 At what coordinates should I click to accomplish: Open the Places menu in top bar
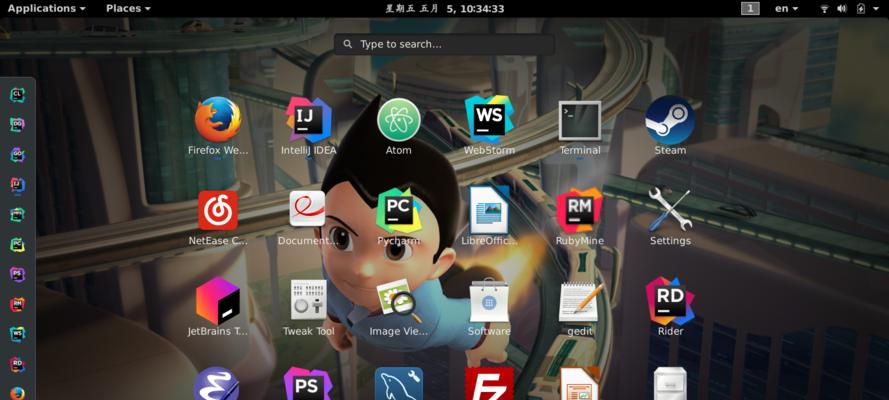pos(128,8)
